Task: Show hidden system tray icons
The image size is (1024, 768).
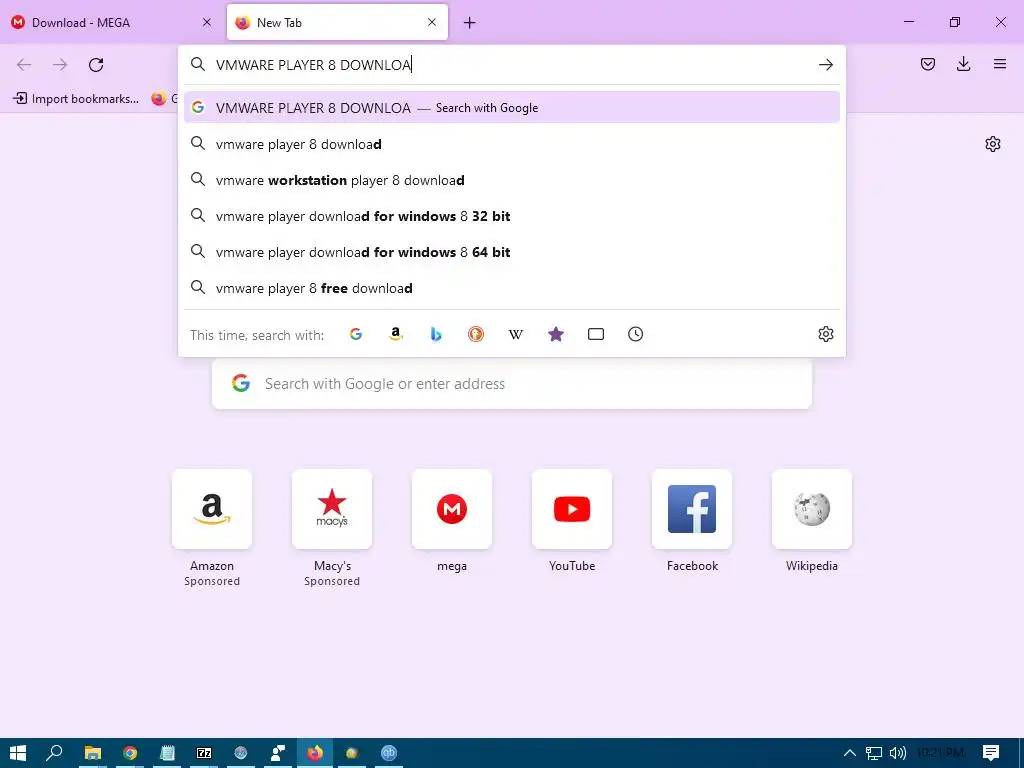Action: [850, 753]
